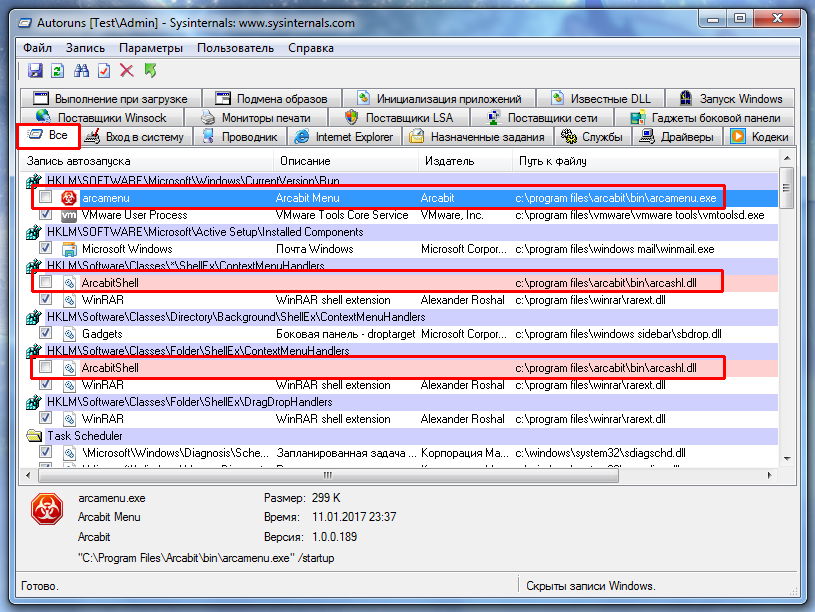Enable the arcamenu autorun entry checkbox
Viewport: 815px width, 612px height.
46,197
